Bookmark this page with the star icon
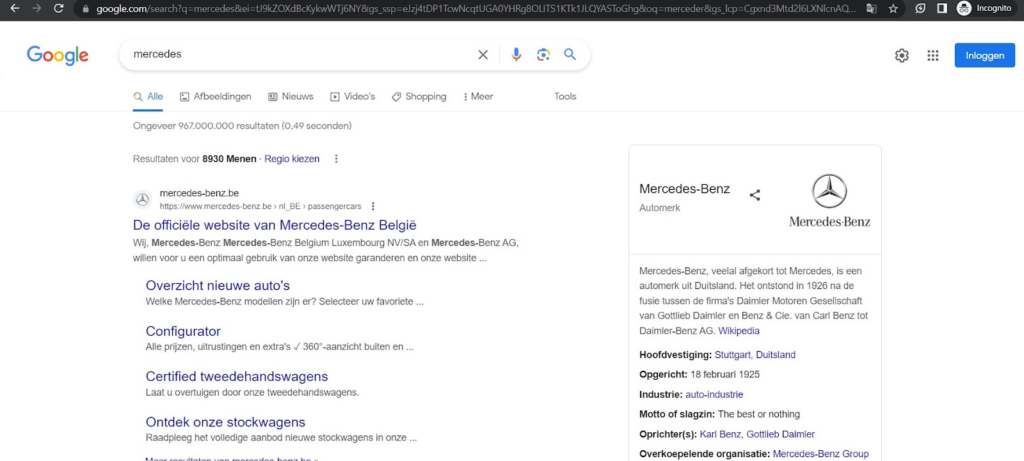Image resolution: width=1024 pixels, height=461 pixels. pos(893,8)
